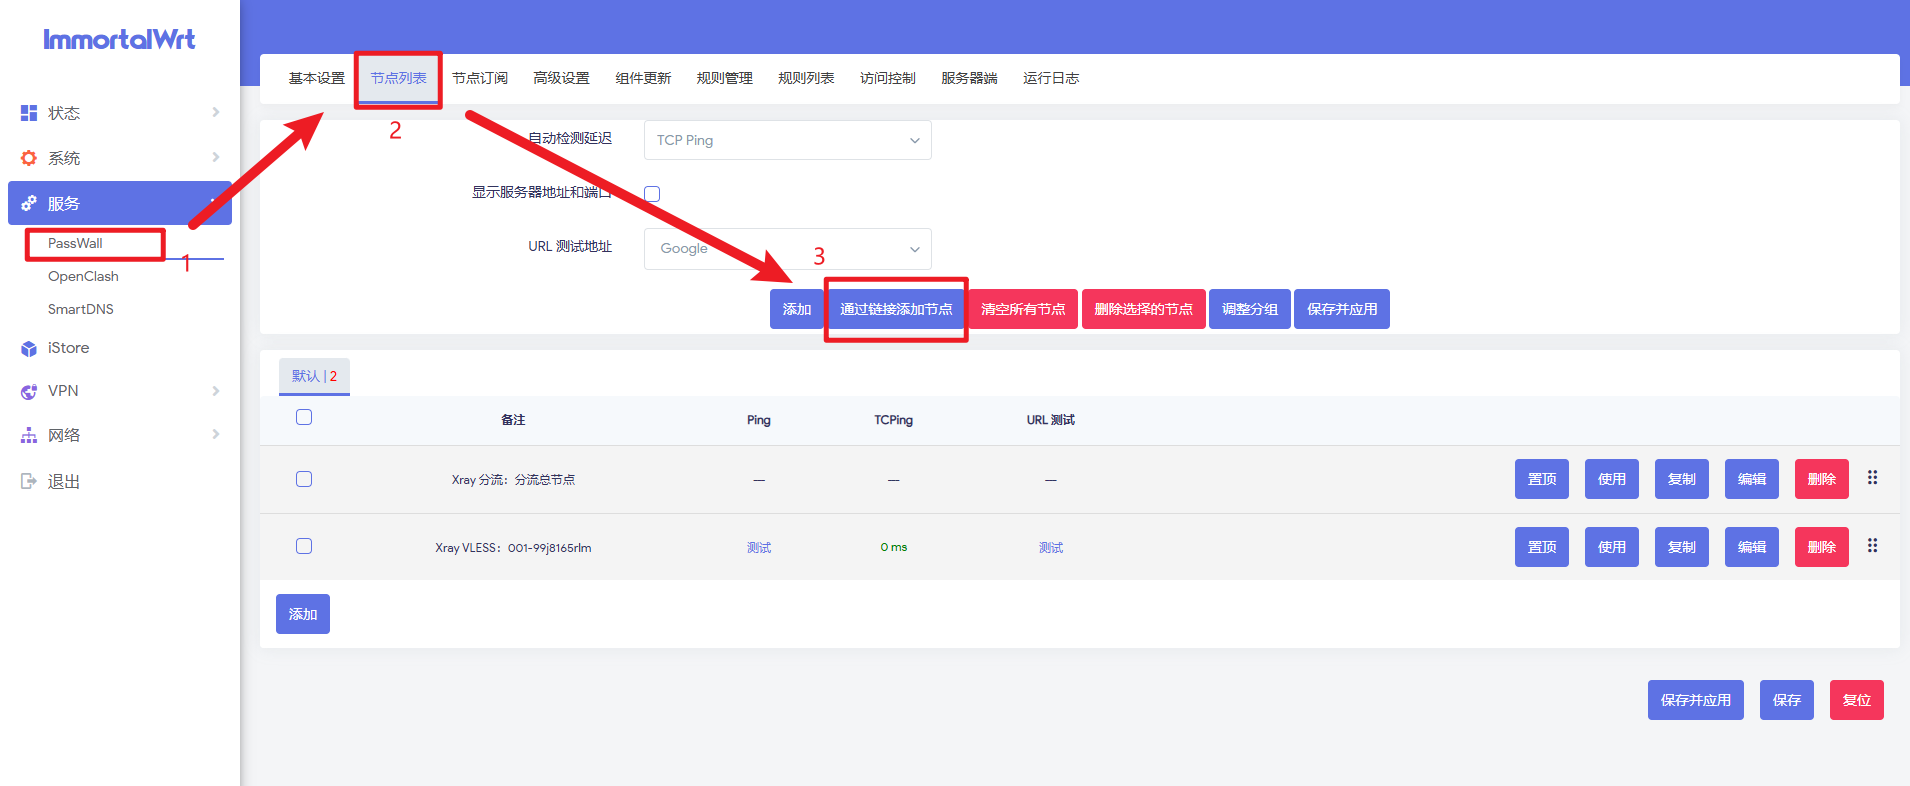Click the 调整分组 button
This screenshot has height=786, width=1910.
1250,309
